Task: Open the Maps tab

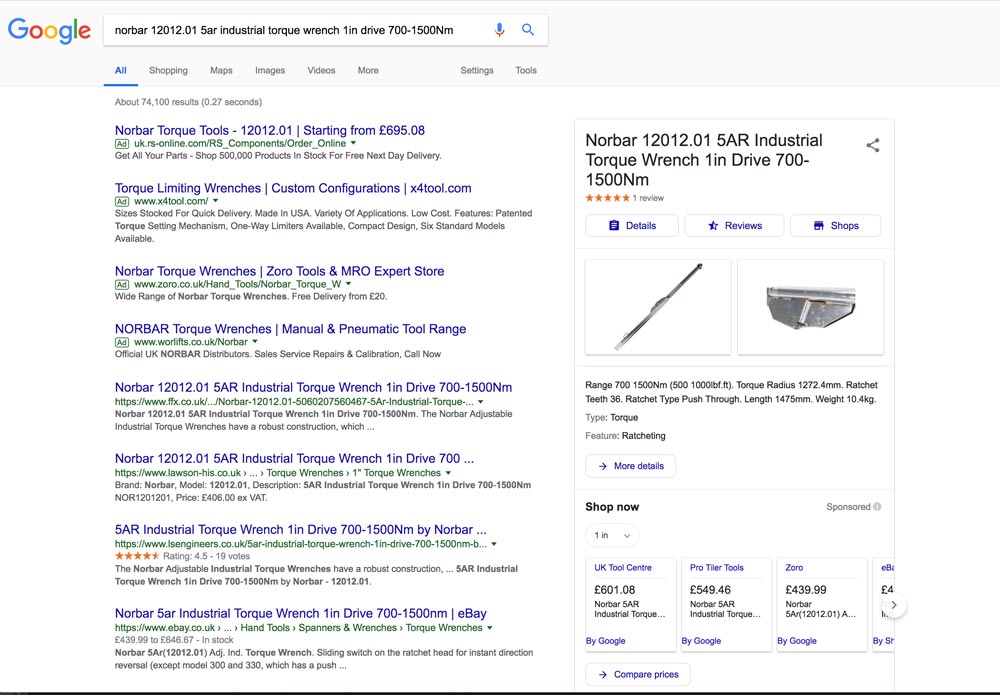Action: coord(221,70)
